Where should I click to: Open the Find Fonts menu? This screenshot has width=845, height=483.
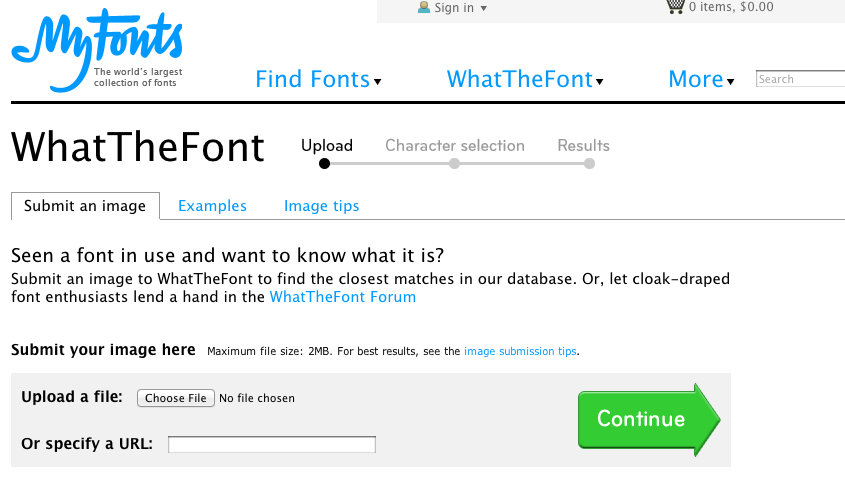[x=318, y=79]
